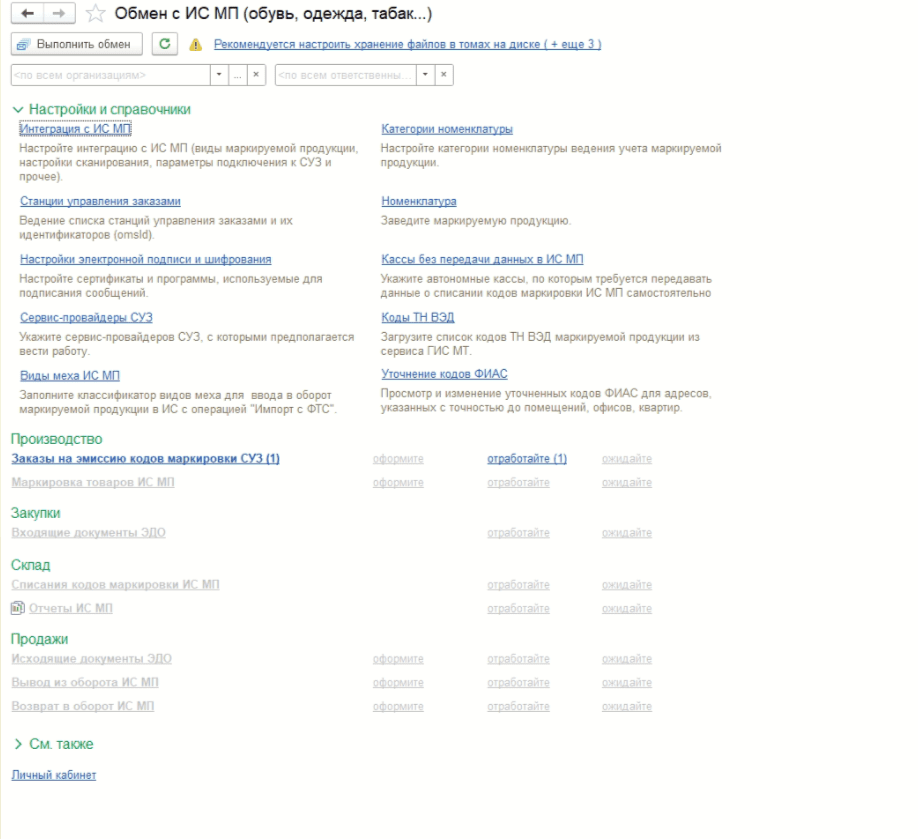
Task: Open Коды ТН ВЭД reference link
Action: pos(417,317)
